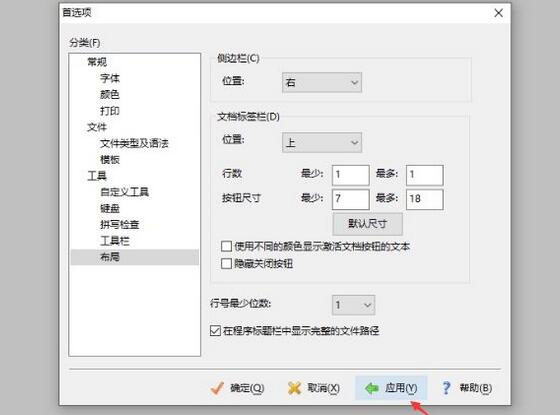Select the 模板 category
Screen dimensions: 560x415
pos(110,160)
